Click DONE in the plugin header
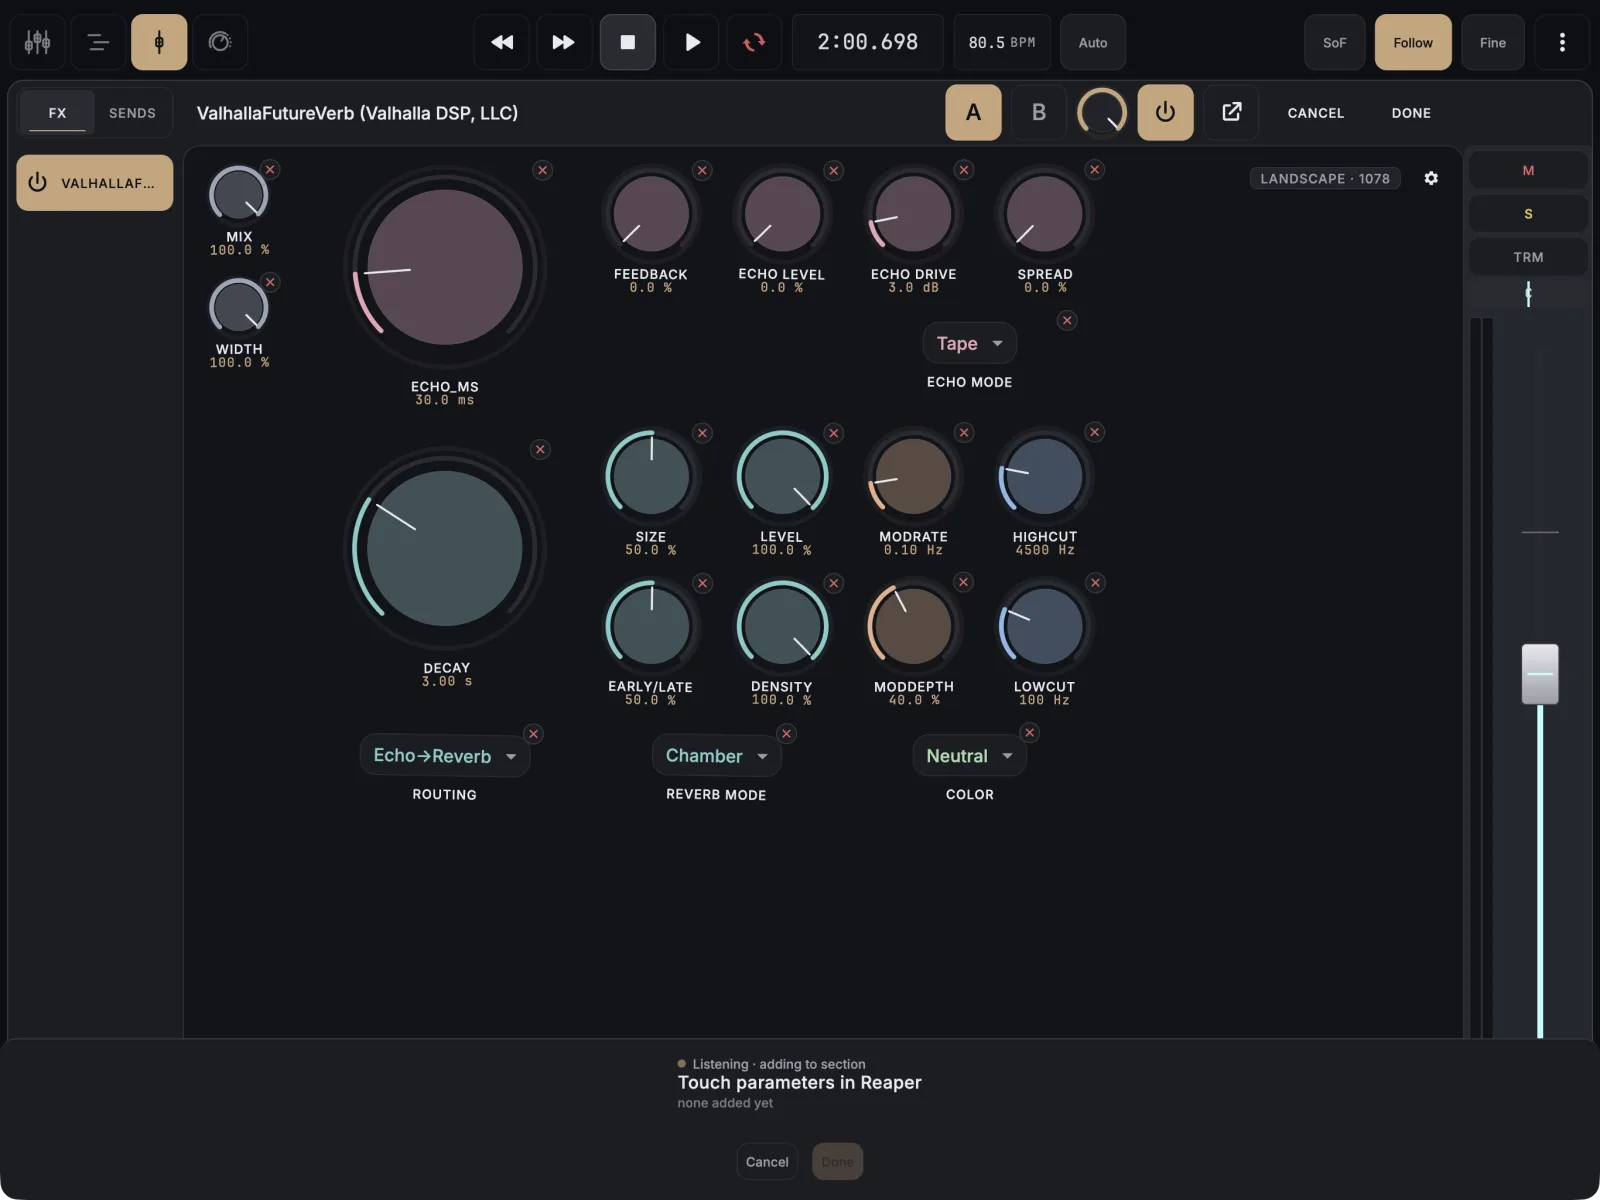 coord(1411,113)
